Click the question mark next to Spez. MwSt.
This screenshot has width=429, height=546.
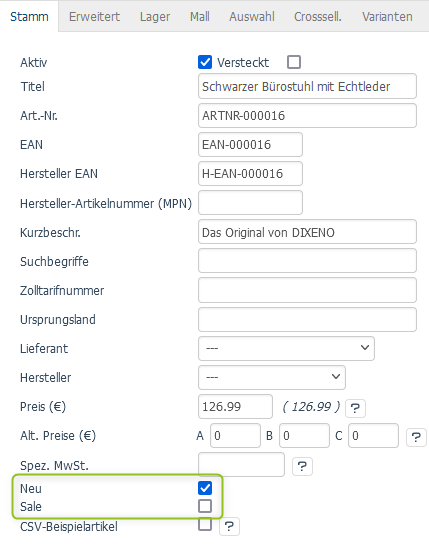302,466
